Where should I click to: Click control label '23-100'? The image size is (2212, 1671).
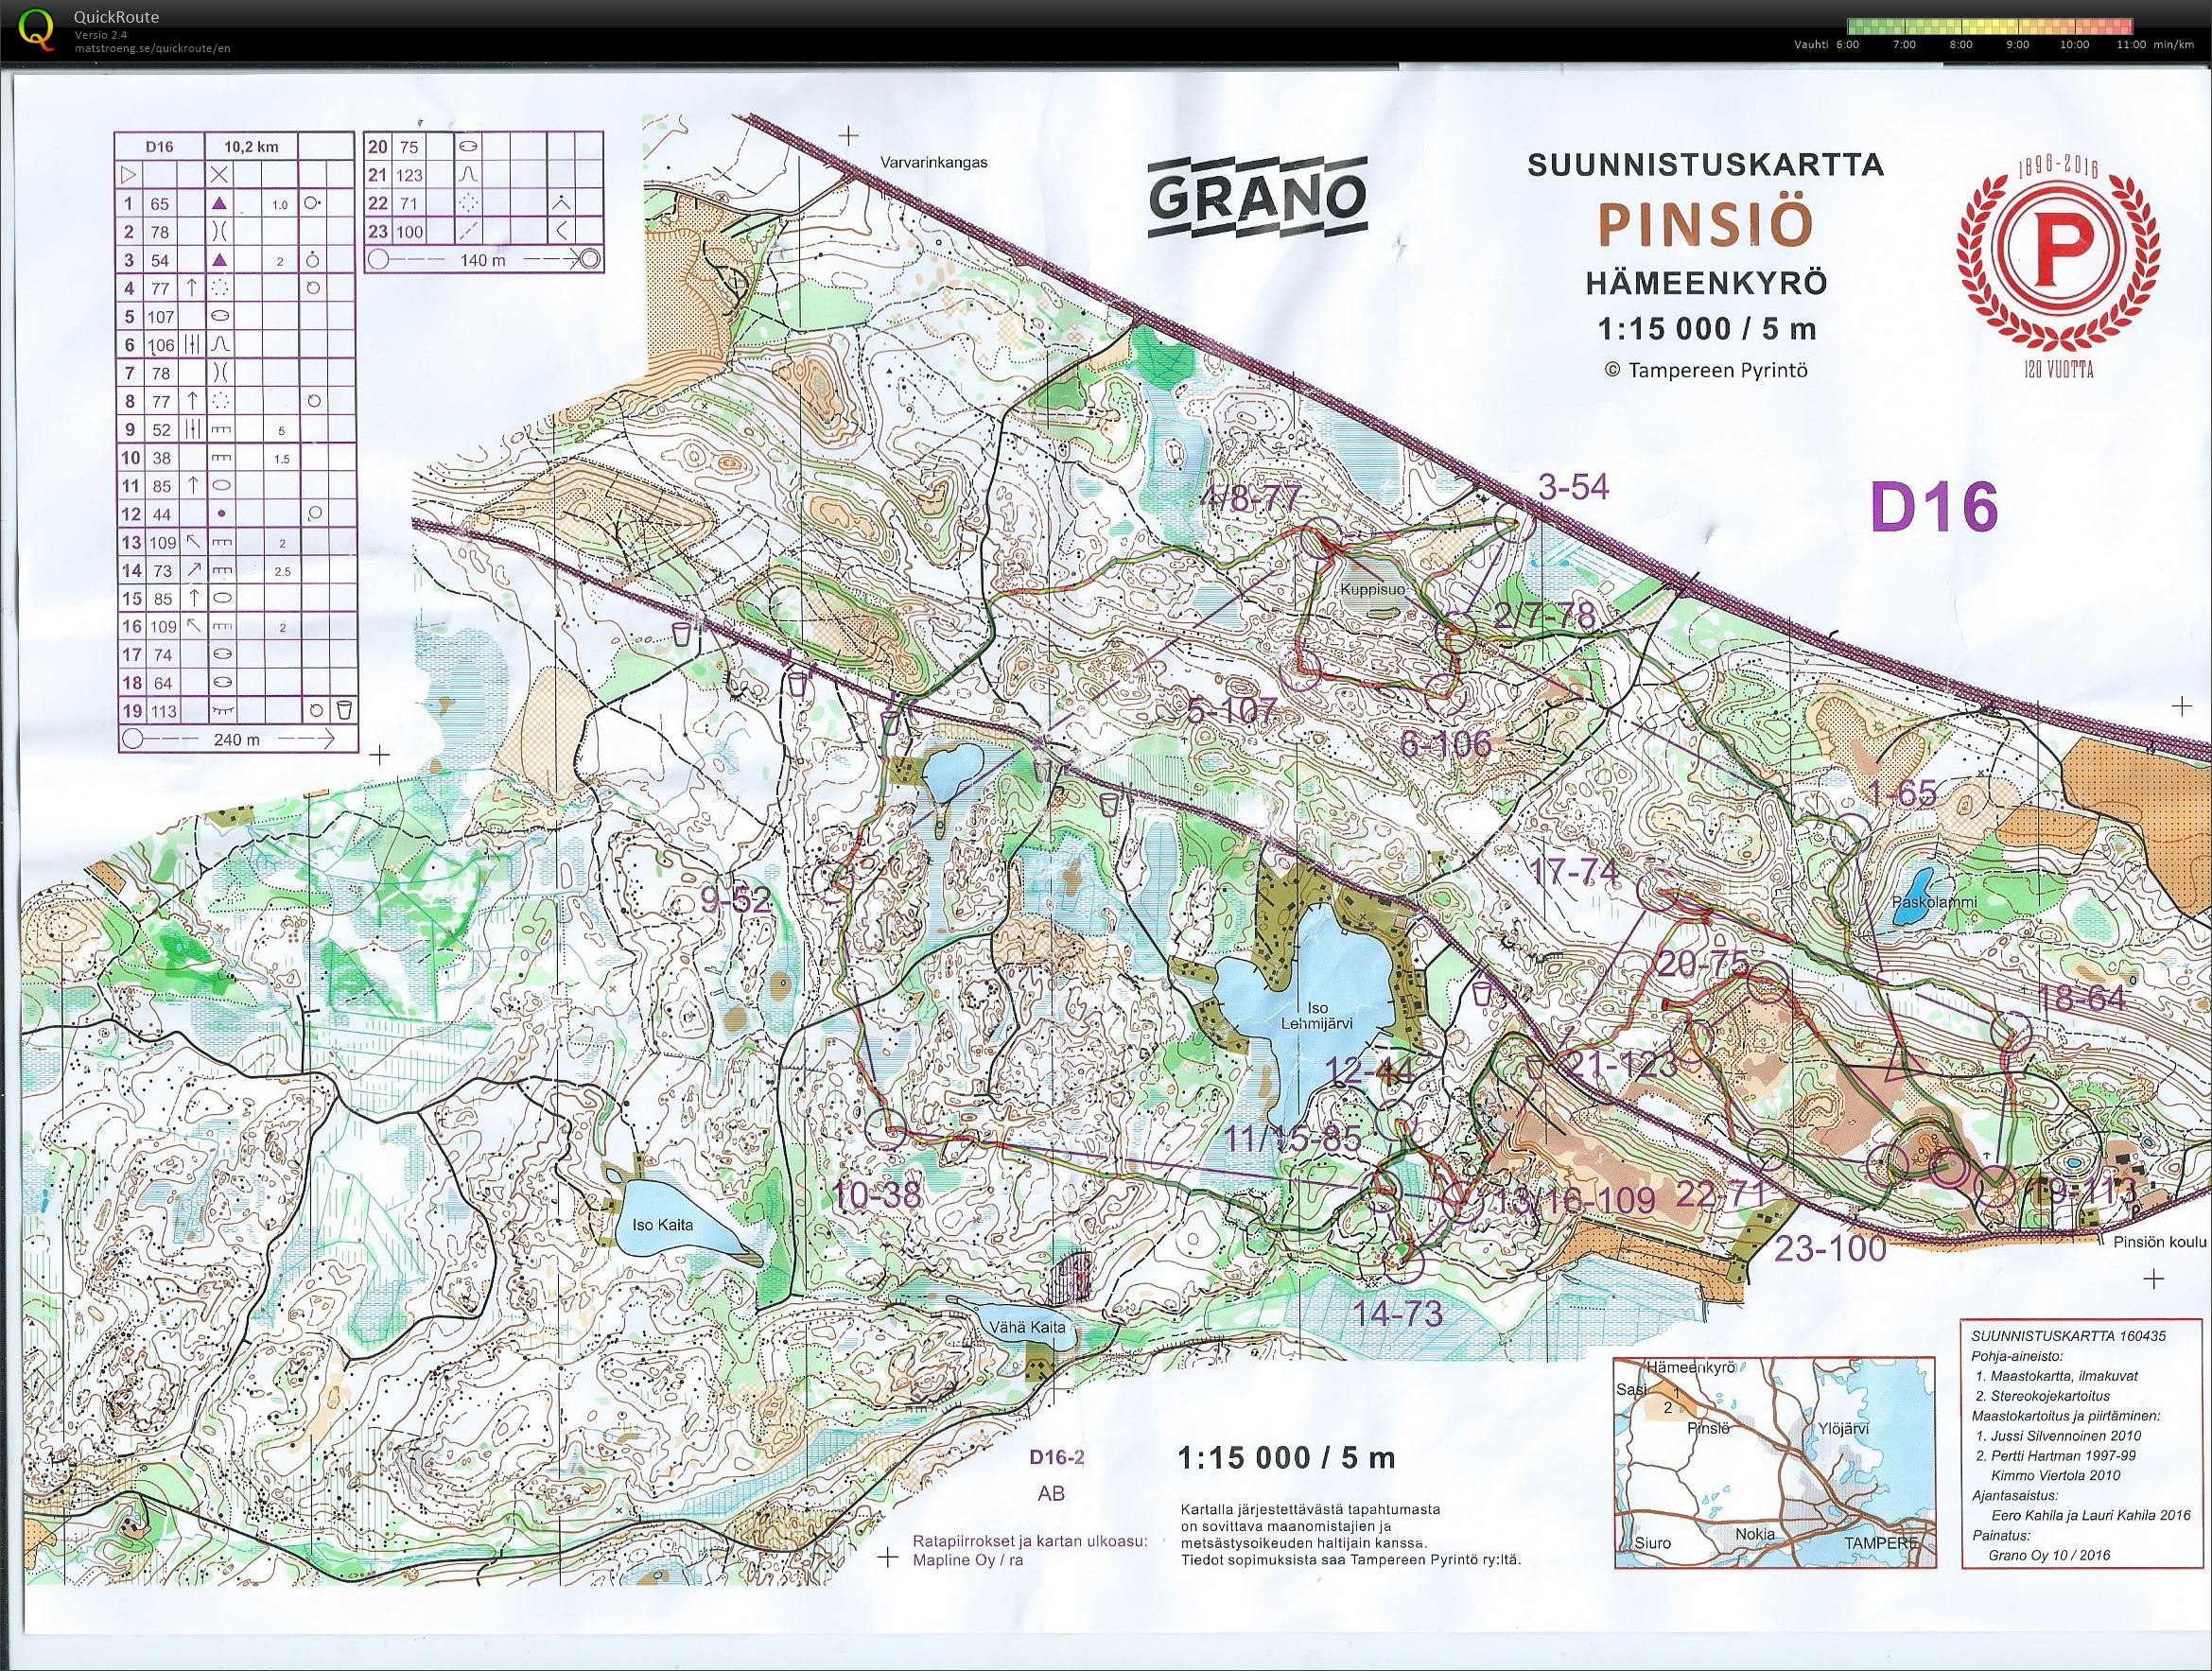click(x=1830, y=1247)
